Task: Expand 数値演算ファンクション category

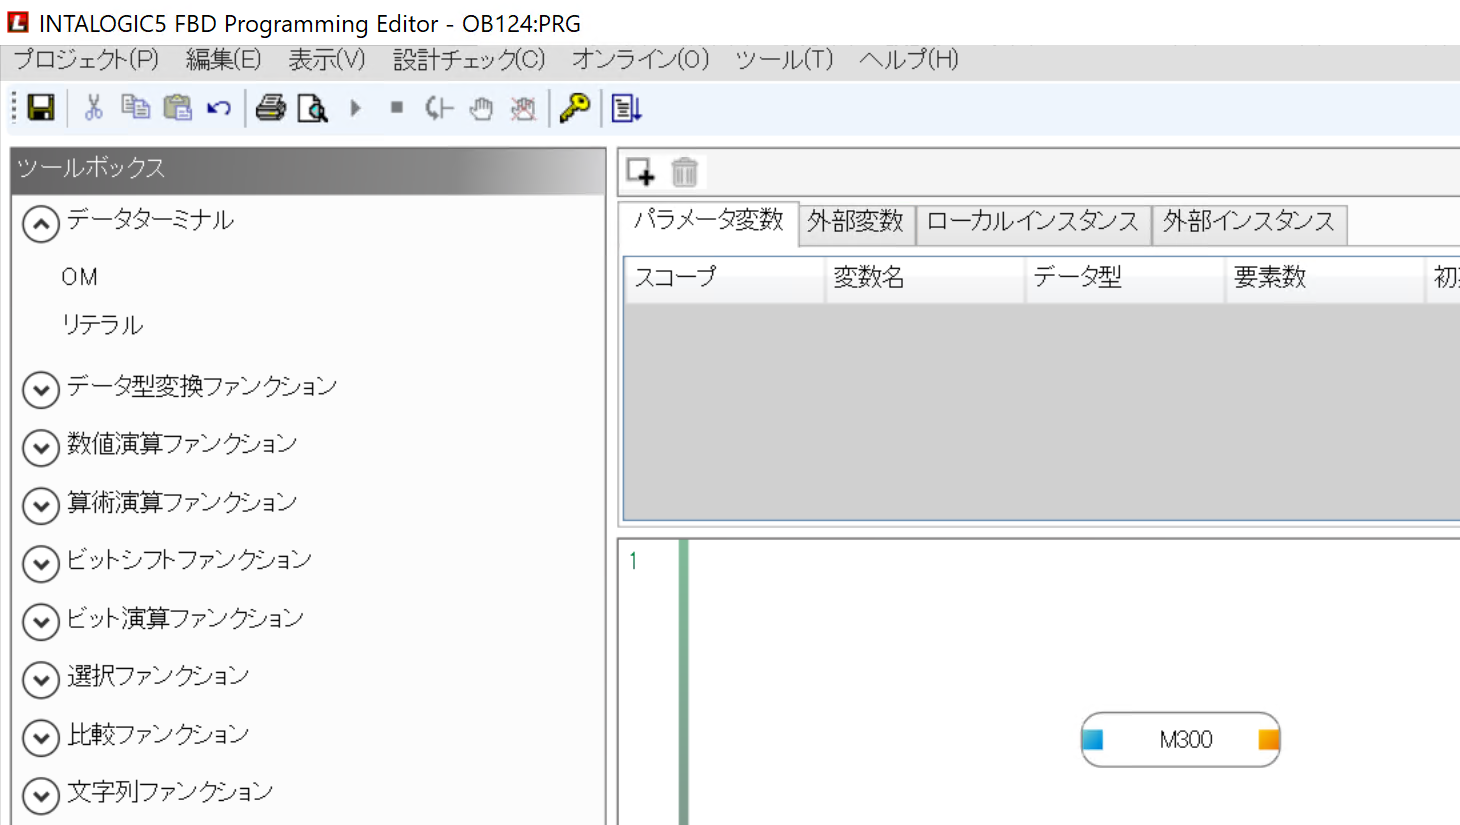Action: [40, 447]
